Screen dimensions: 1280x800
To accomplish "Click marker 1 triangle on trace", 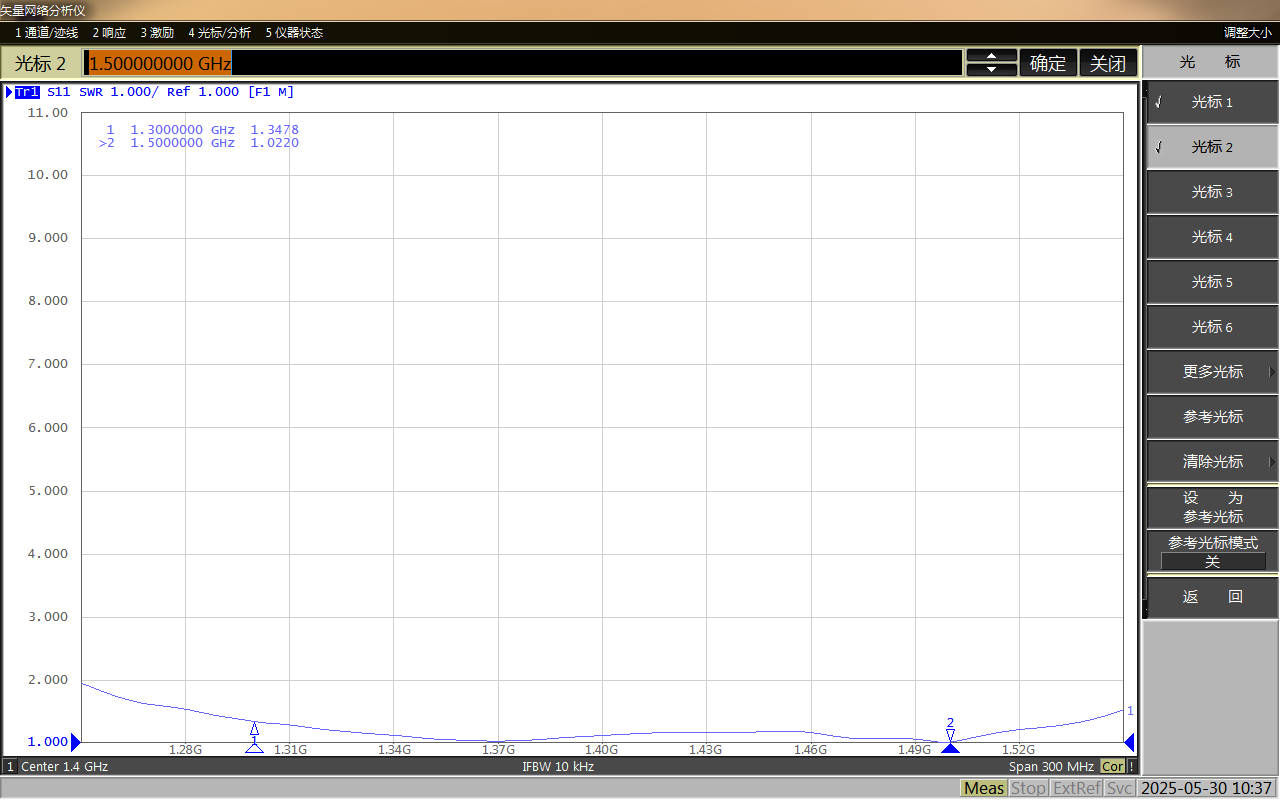I will [x=254, y=728].
